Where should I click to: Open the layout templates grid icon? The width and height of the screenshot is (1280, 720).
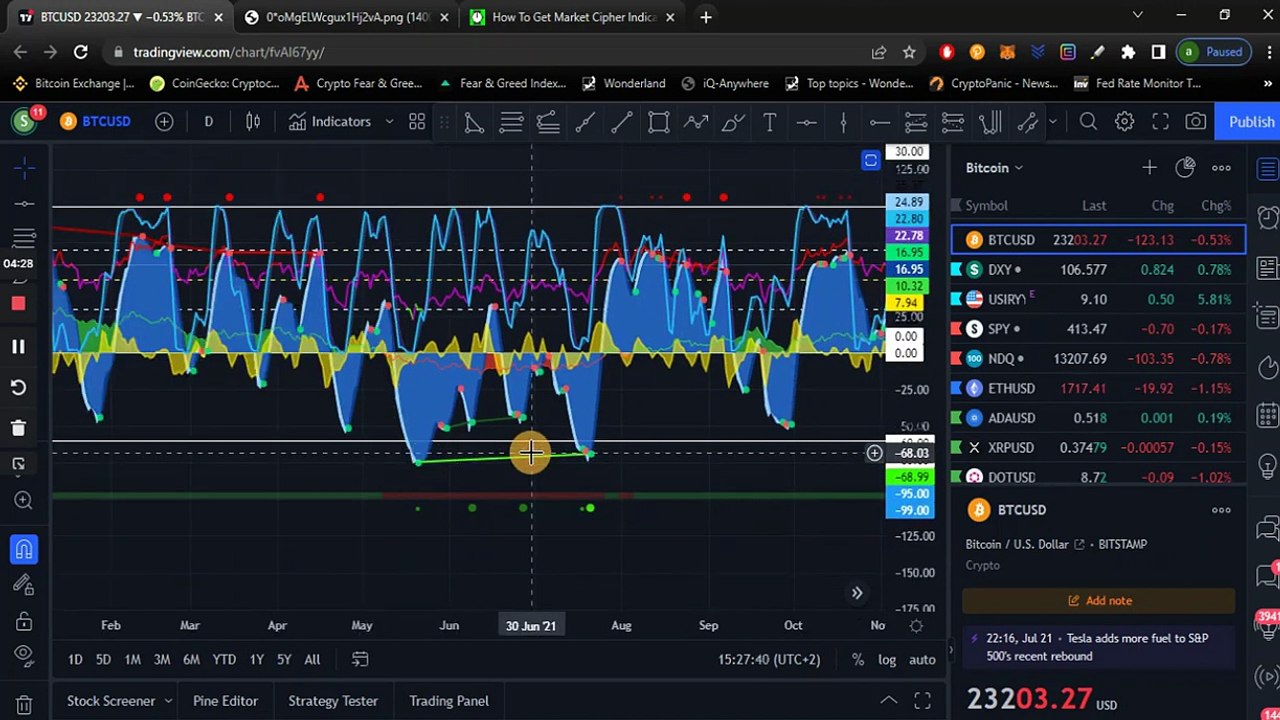pyautogui.click(x=417, y=122)
